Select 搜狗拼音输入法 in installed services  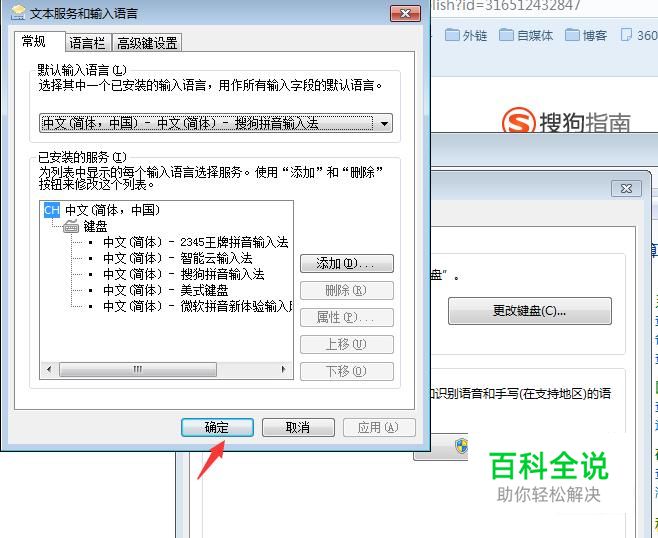pyautogui.click(x=184, y=274)
